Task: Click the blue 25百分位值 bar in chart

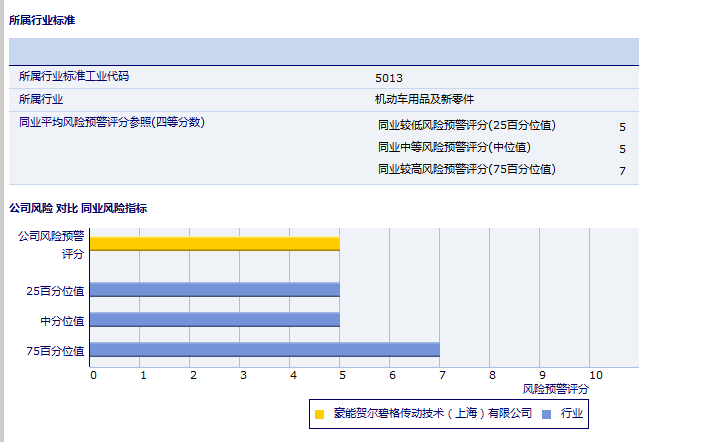Action: point(215,290)
